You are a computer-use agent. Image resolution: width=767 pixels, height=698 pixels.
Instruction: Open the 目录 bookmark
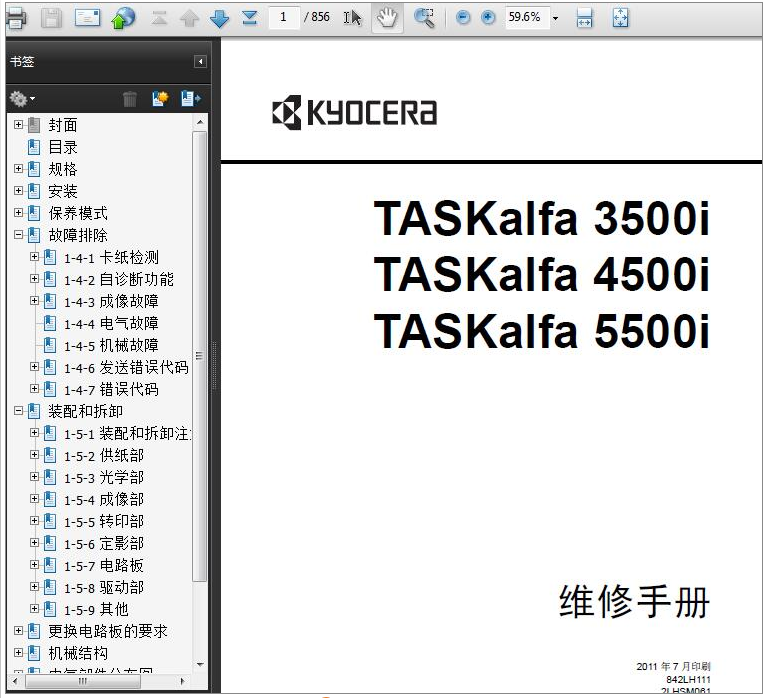pos(63,147)
